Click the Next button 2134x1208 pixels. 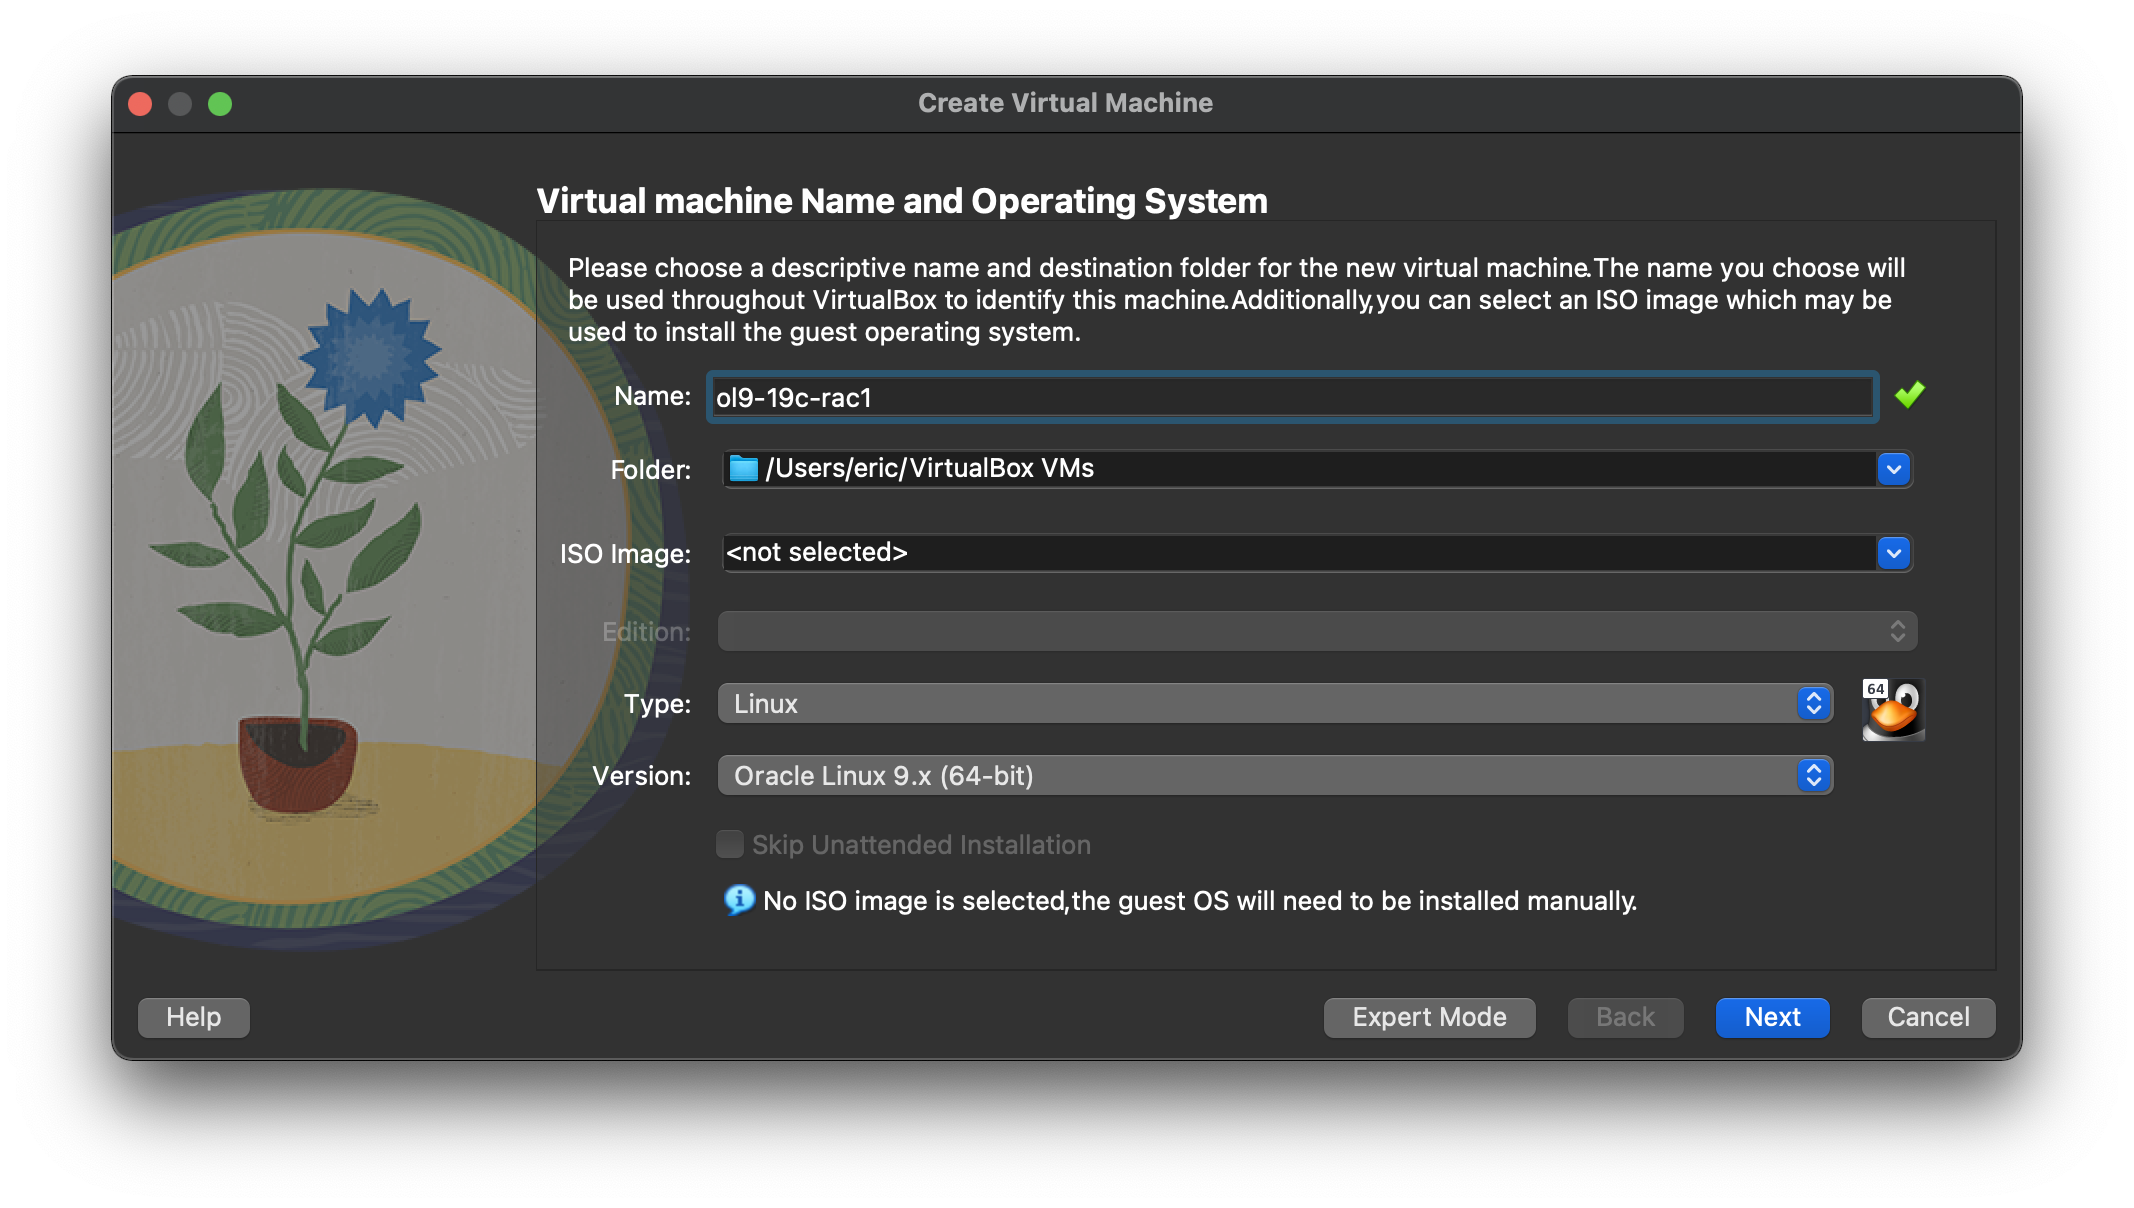(x=1772, y=1017)
